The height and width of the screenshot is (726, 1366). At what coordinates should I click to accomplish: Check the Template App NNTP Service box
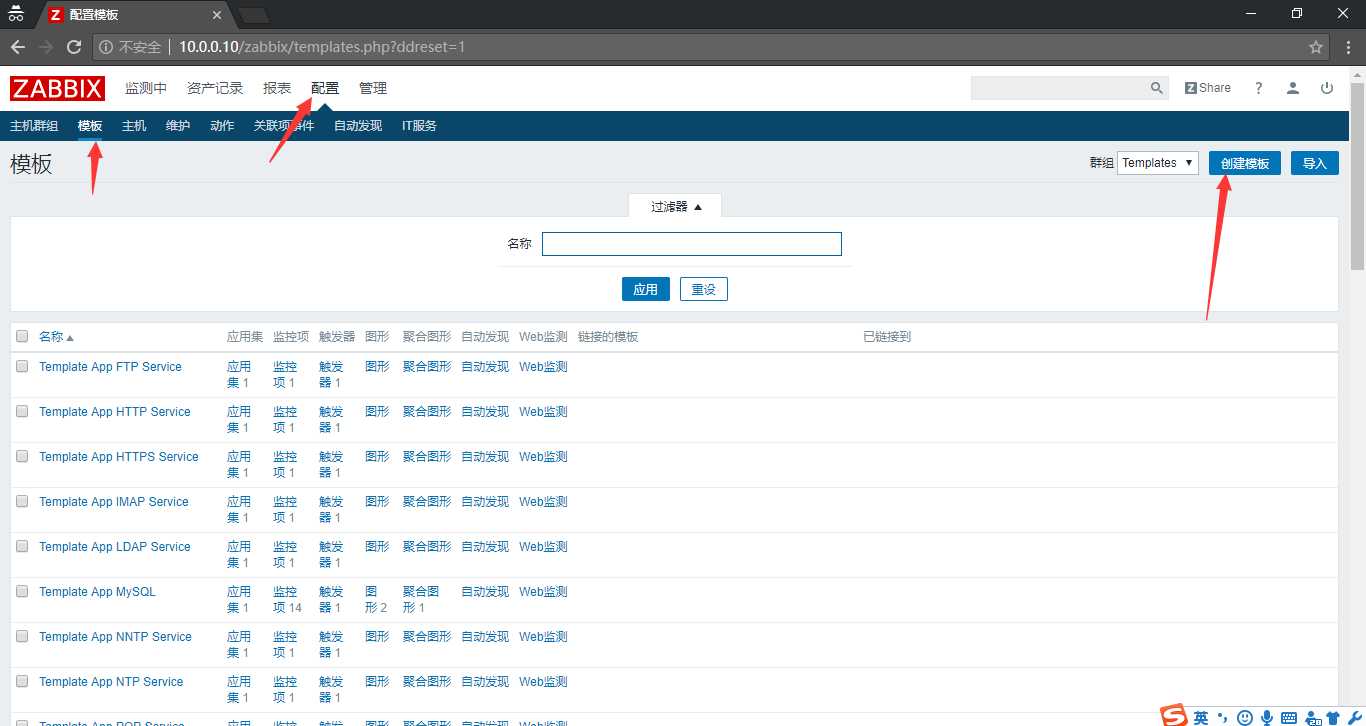click(22, 637)
